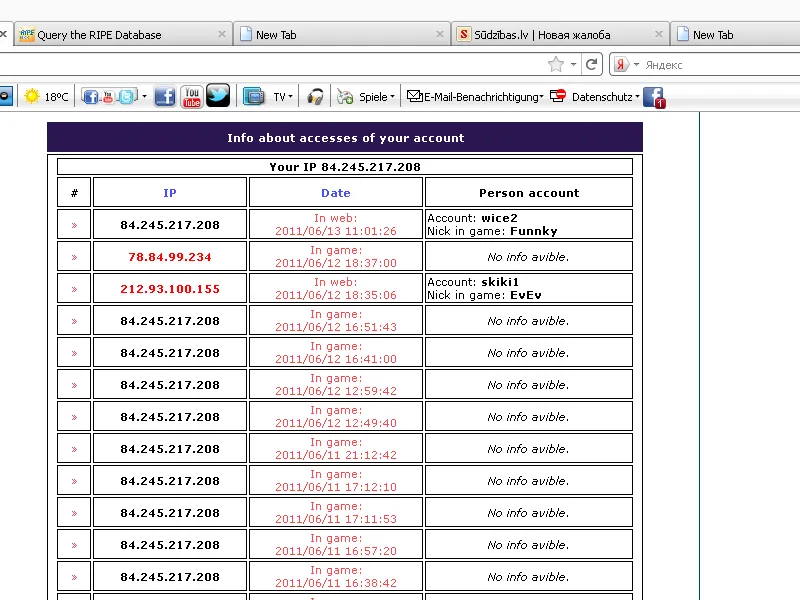
Task: Open the bookmark star dropdown arrow
Action: pos(573,65)
